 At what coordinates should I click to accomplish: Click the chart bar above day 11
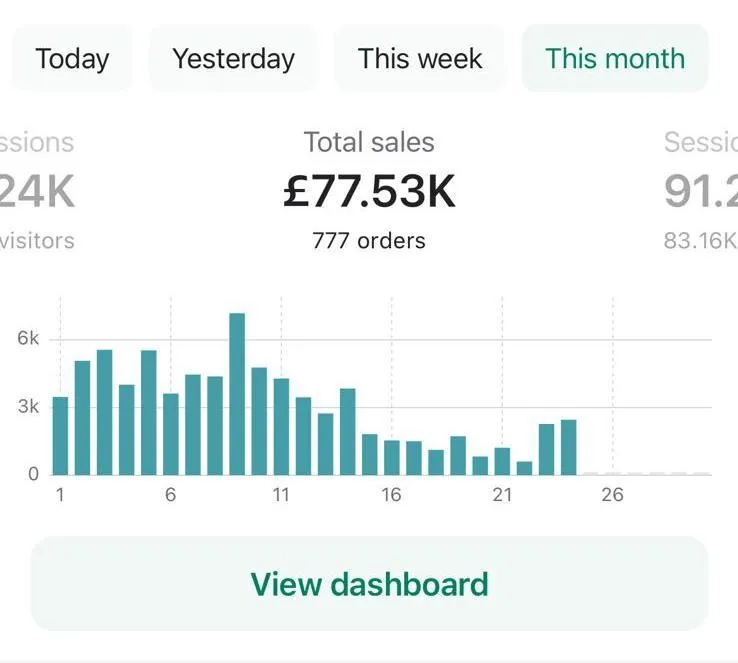281,427
